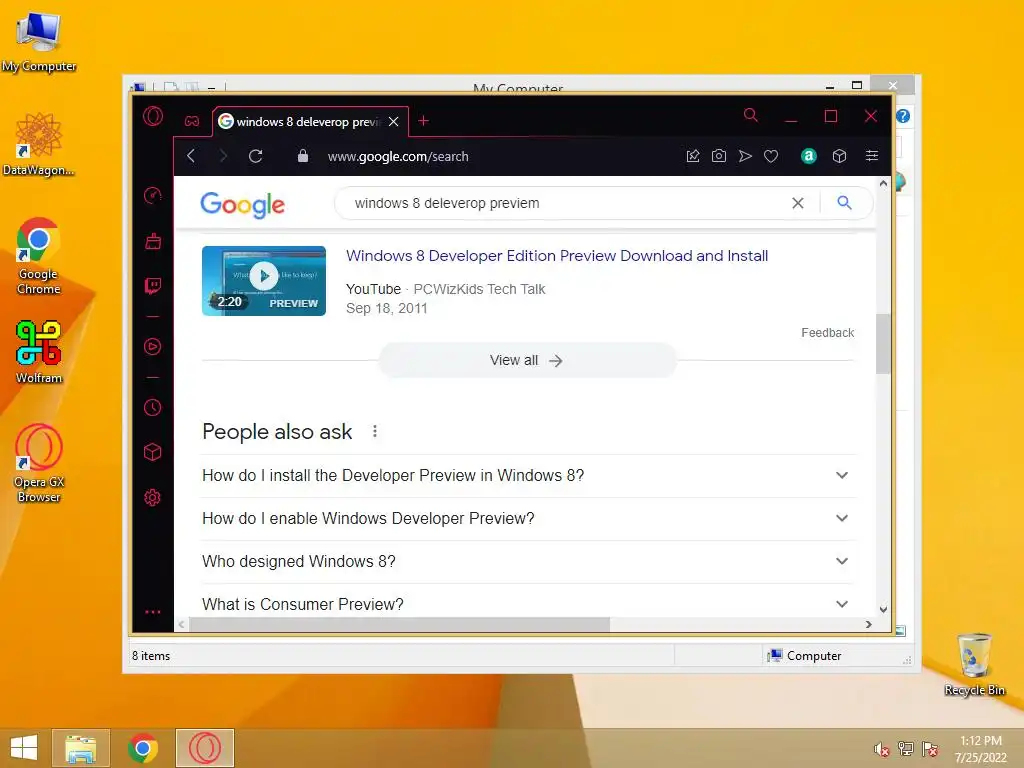The height and width of the screenshot is (768, 1024).
Task: Take a snapshot with camera icon
Action: 718,155
